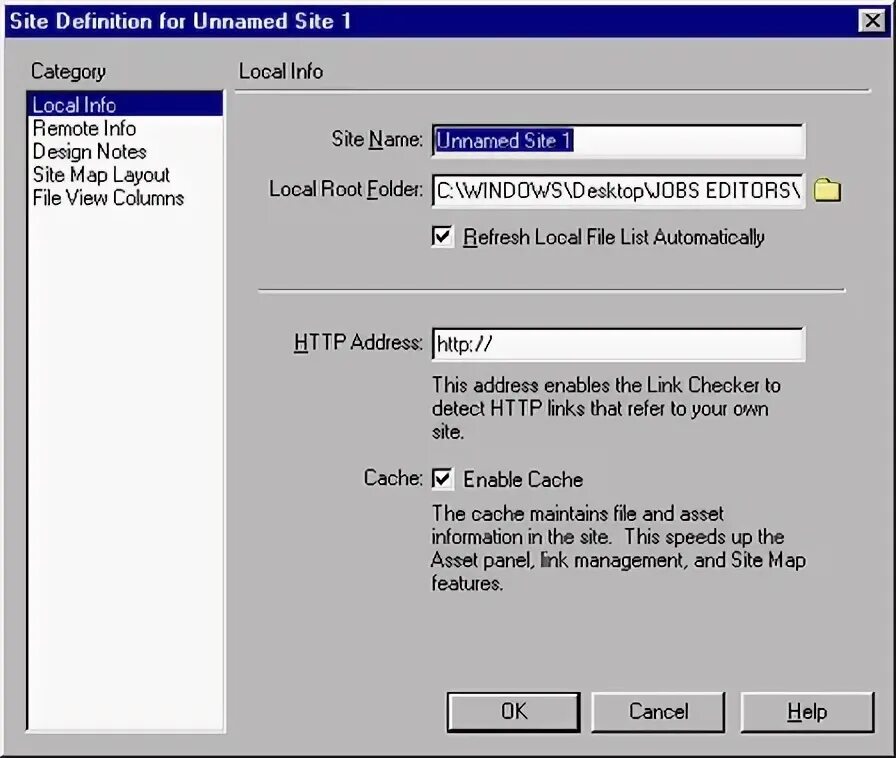The width and height of the screenshot is (896, 758).
Task: Click the Local Root Folder label
Action: point(346,189)
